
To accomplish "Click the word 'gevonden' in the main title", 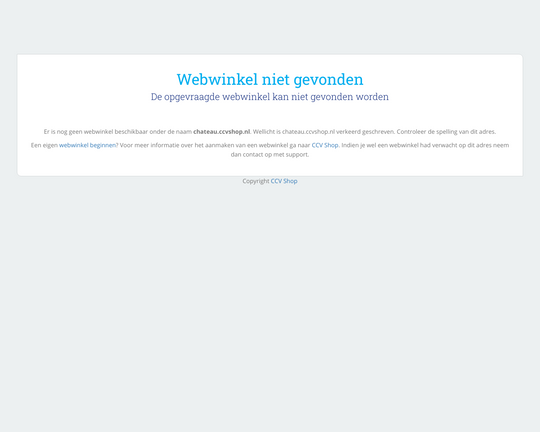I will [328, 80].
